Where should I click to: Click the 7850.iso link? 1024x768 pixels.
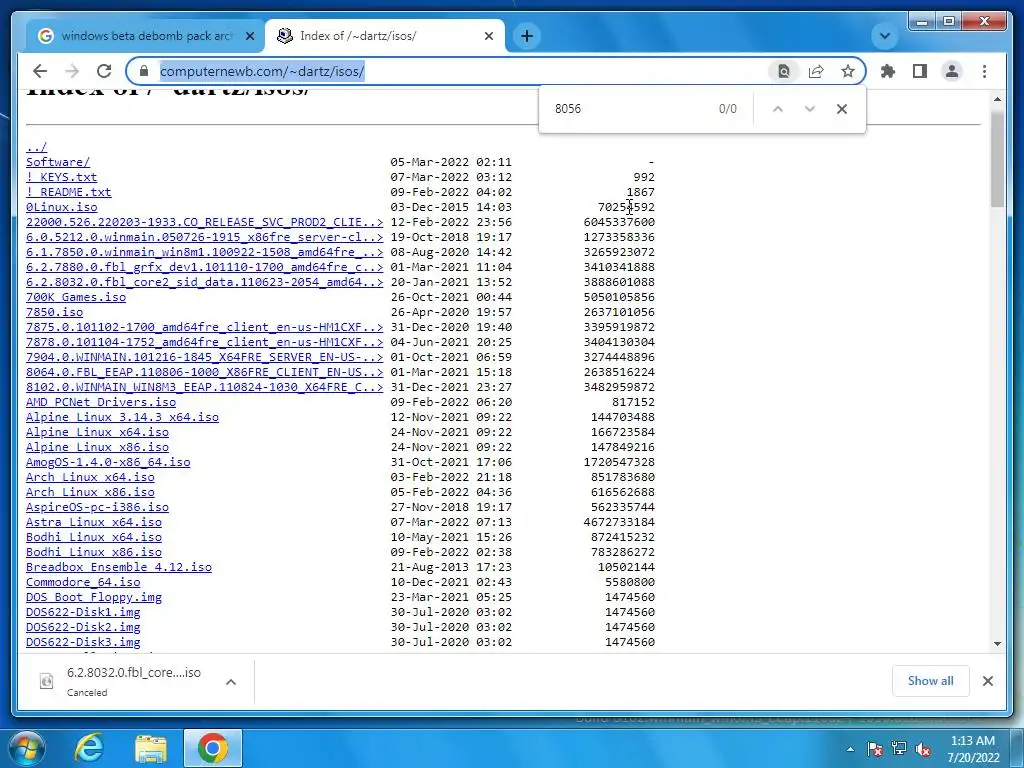(x=54, y=312)
